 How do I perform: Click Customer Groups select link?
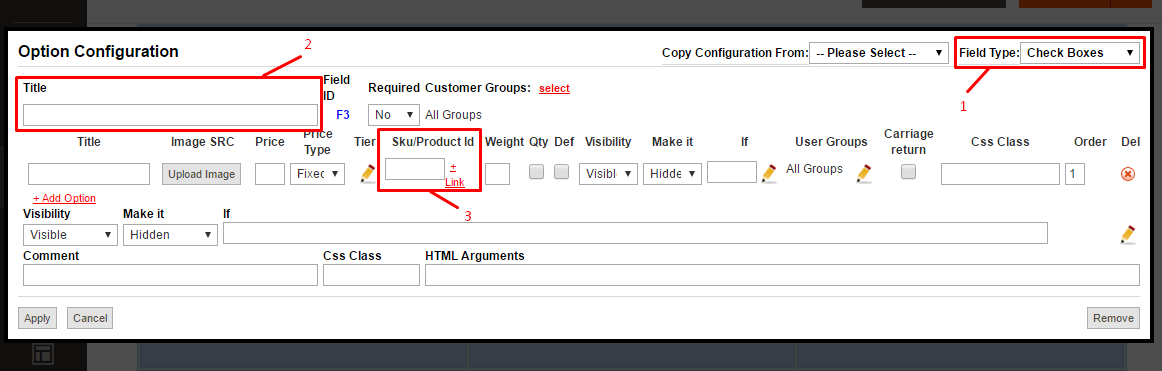pos(554,88)
